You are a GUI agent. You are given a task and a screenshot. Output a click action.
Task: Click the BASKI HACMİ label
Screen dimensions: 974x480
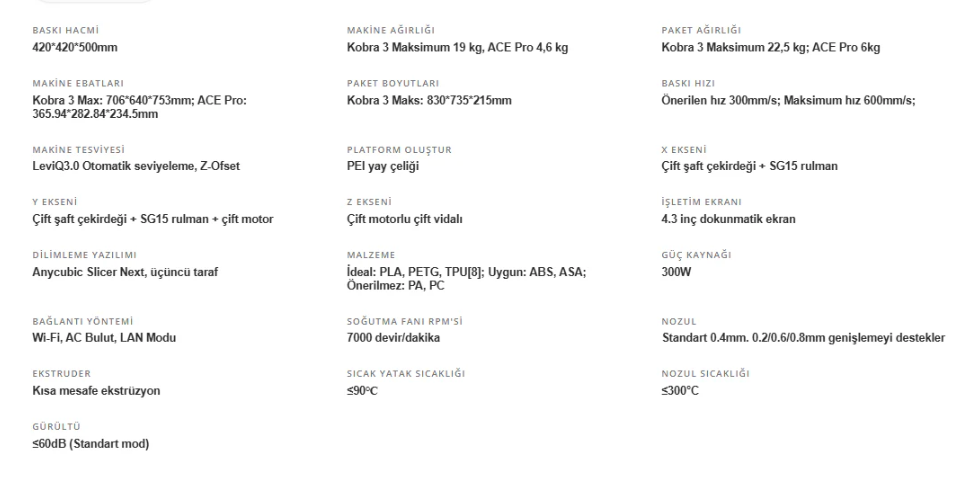pyautogui.click(x=65, y=30)
